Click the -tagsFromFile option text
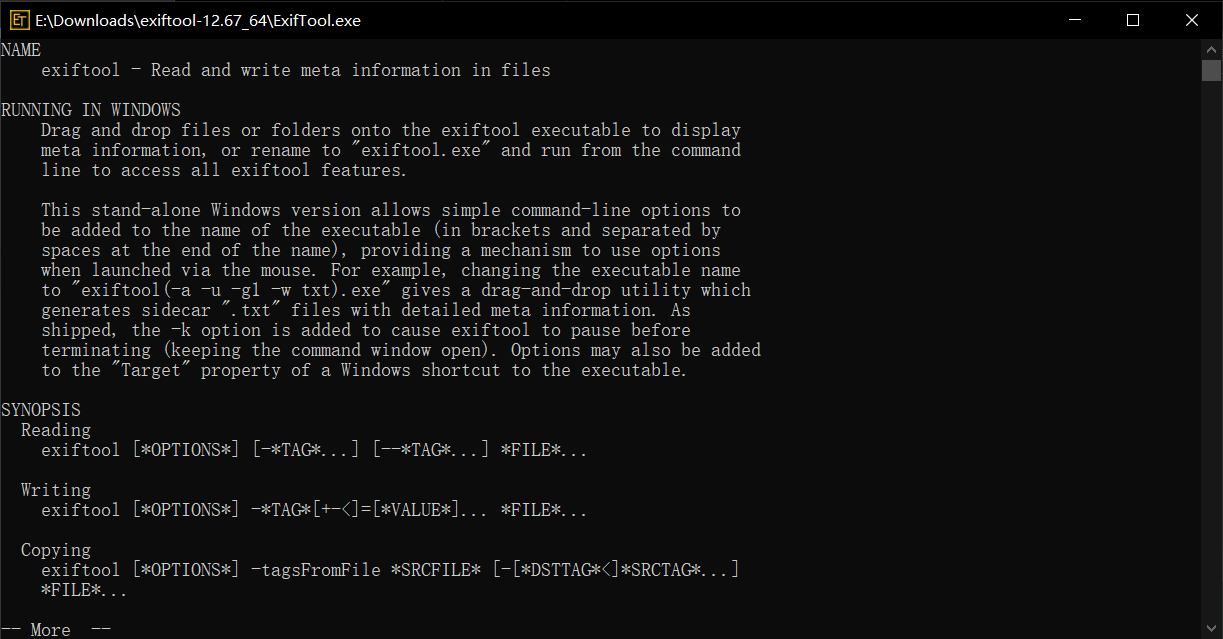The image size is (1223, 639). (x=316, y=570)
